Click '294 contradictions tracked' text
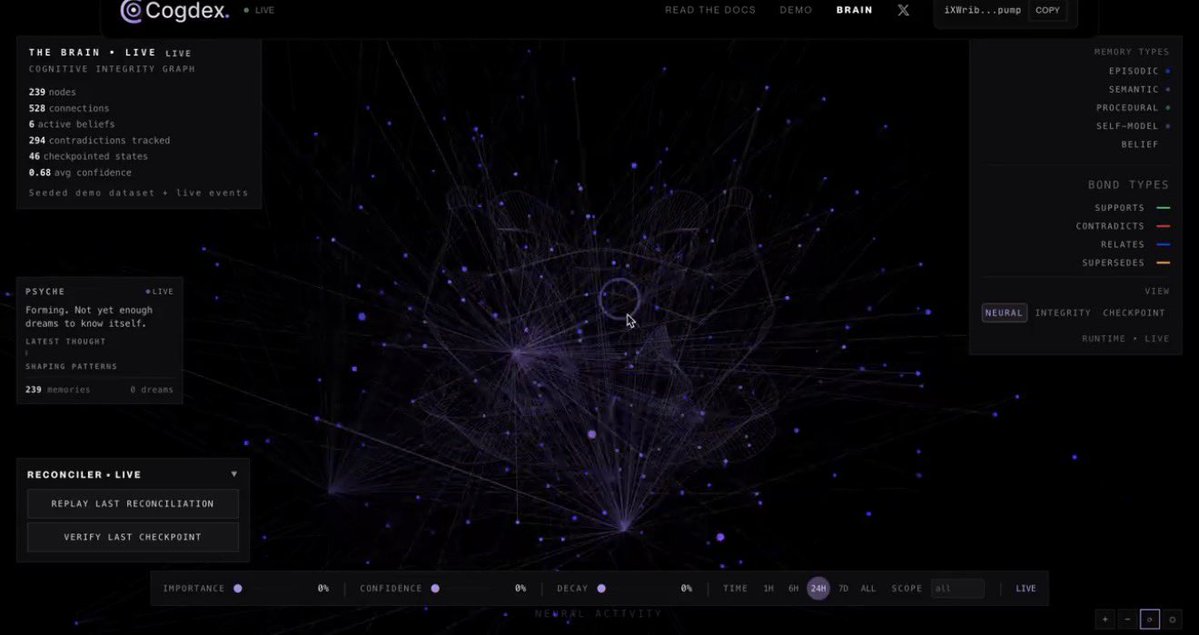The width and height of the screenshot is (1199, 635). tap(99, 141)
